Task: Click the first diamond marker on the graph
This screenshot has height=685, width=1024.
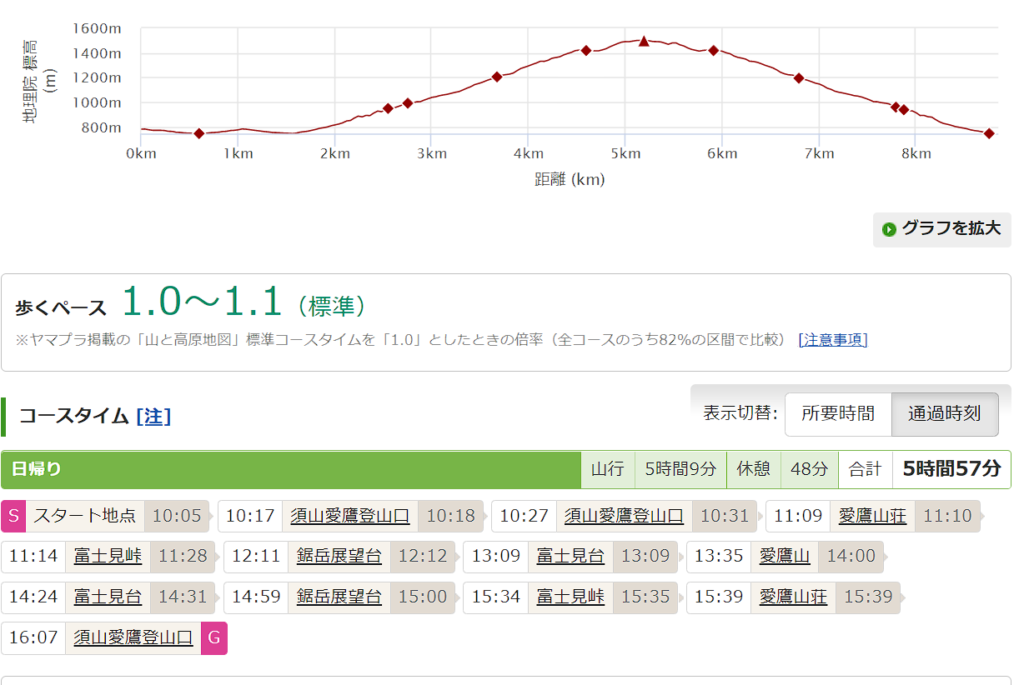Action: click(x=199, y=133)
